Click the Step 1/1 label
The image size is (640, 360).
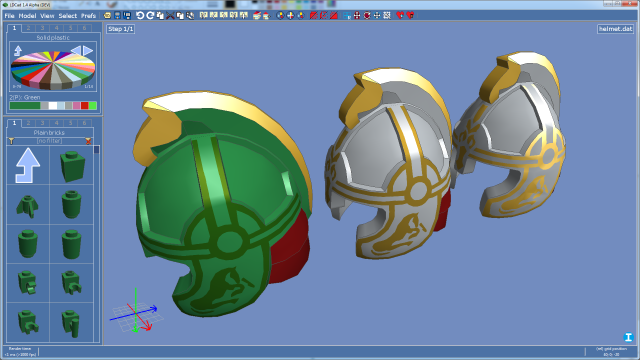coord(120,29)
